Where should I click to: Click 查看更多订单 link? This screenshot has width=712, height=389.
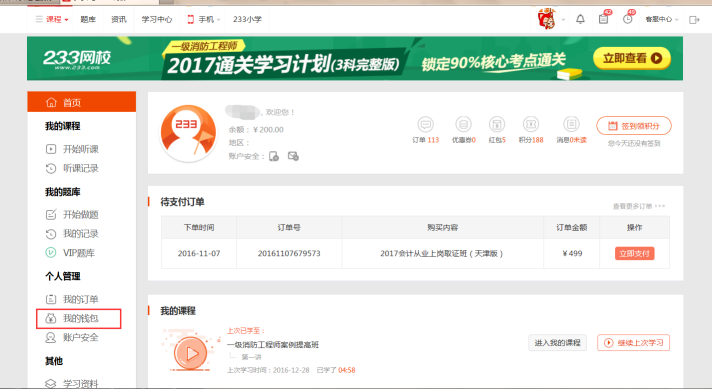pyautogui.click(x=639, y=206)
